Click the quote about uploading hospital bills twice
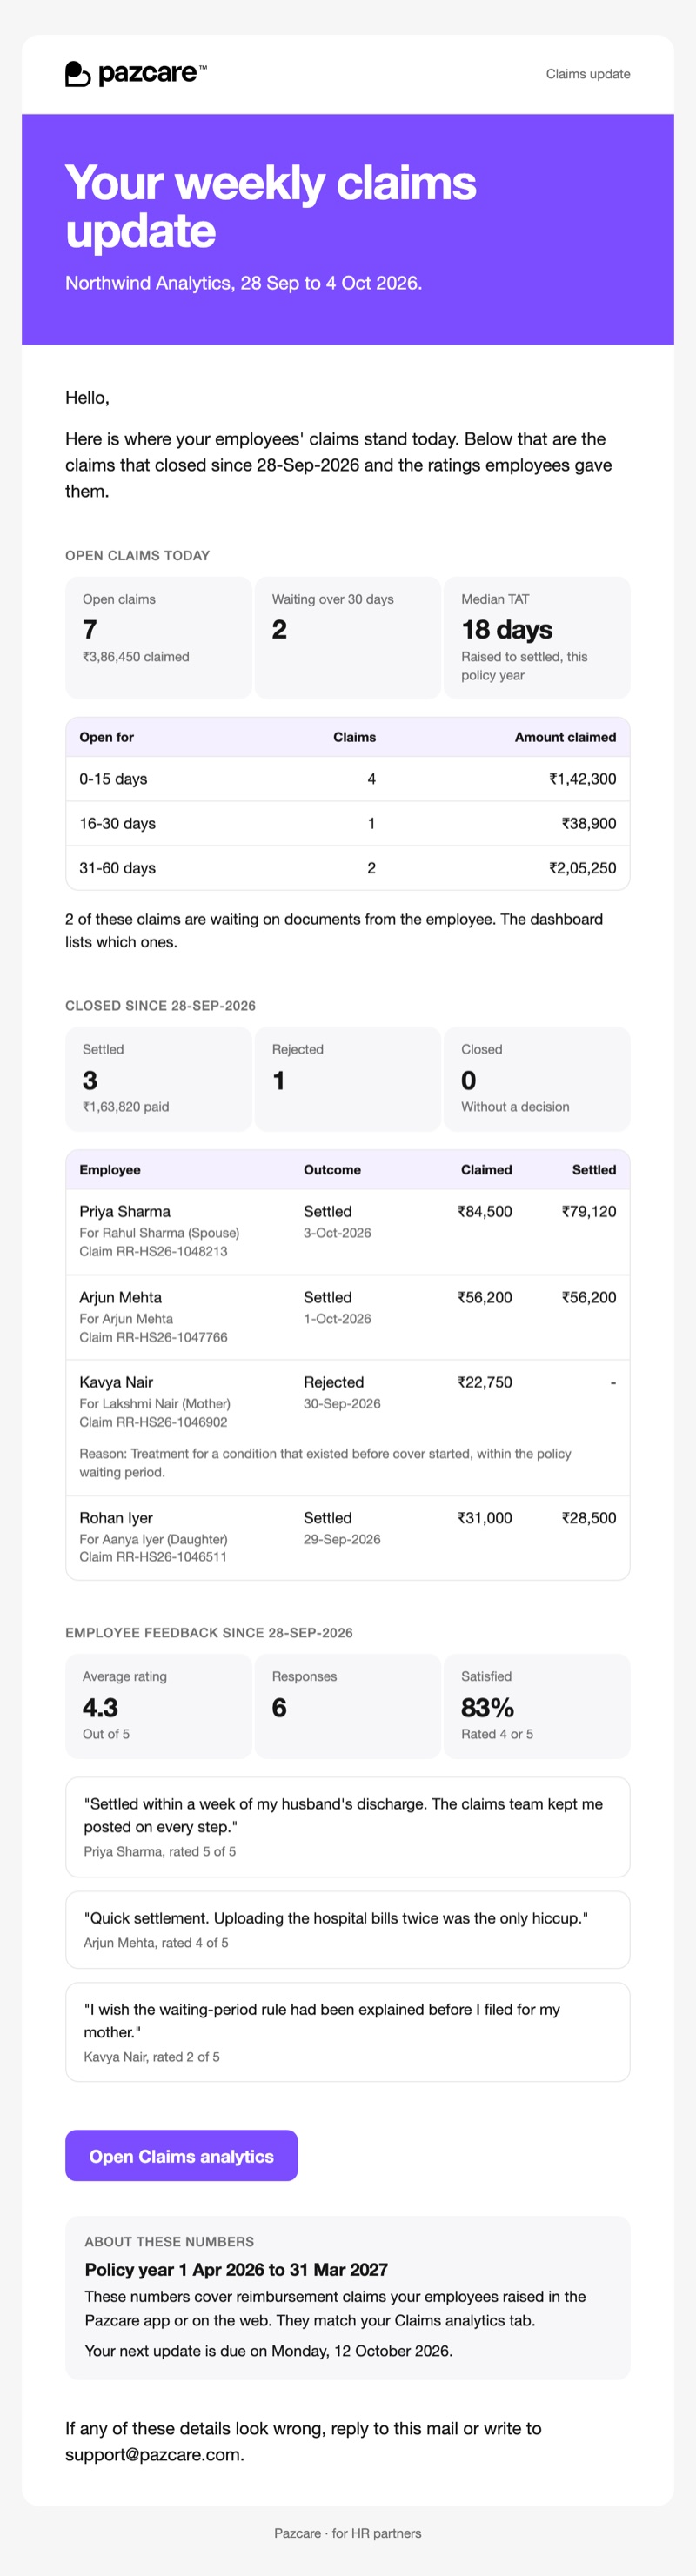 pyautogui.click(x=336, y=1919)
